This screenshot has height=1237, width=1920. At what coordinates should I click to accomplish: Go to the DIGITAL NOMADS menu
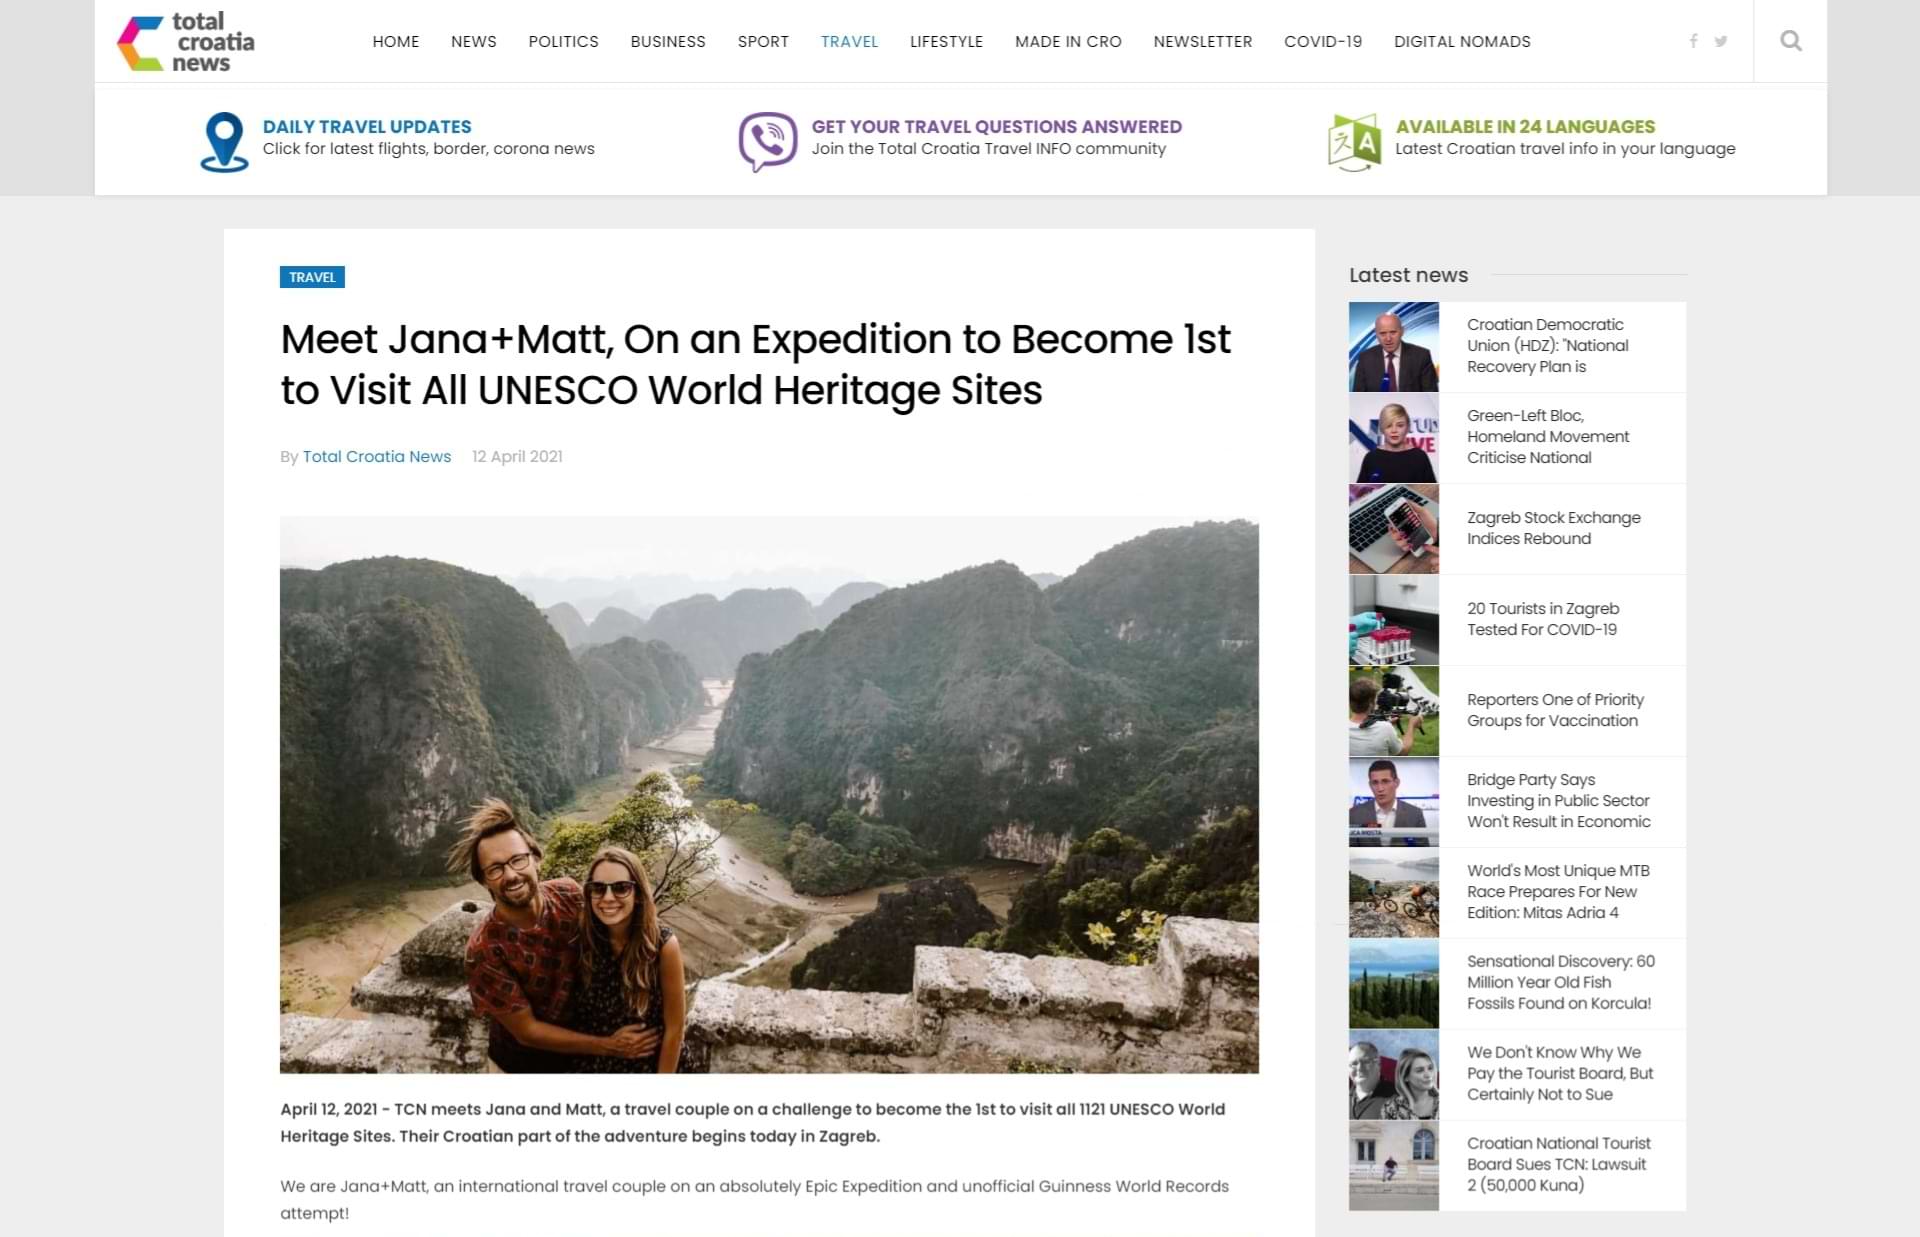coord(1461,41)
